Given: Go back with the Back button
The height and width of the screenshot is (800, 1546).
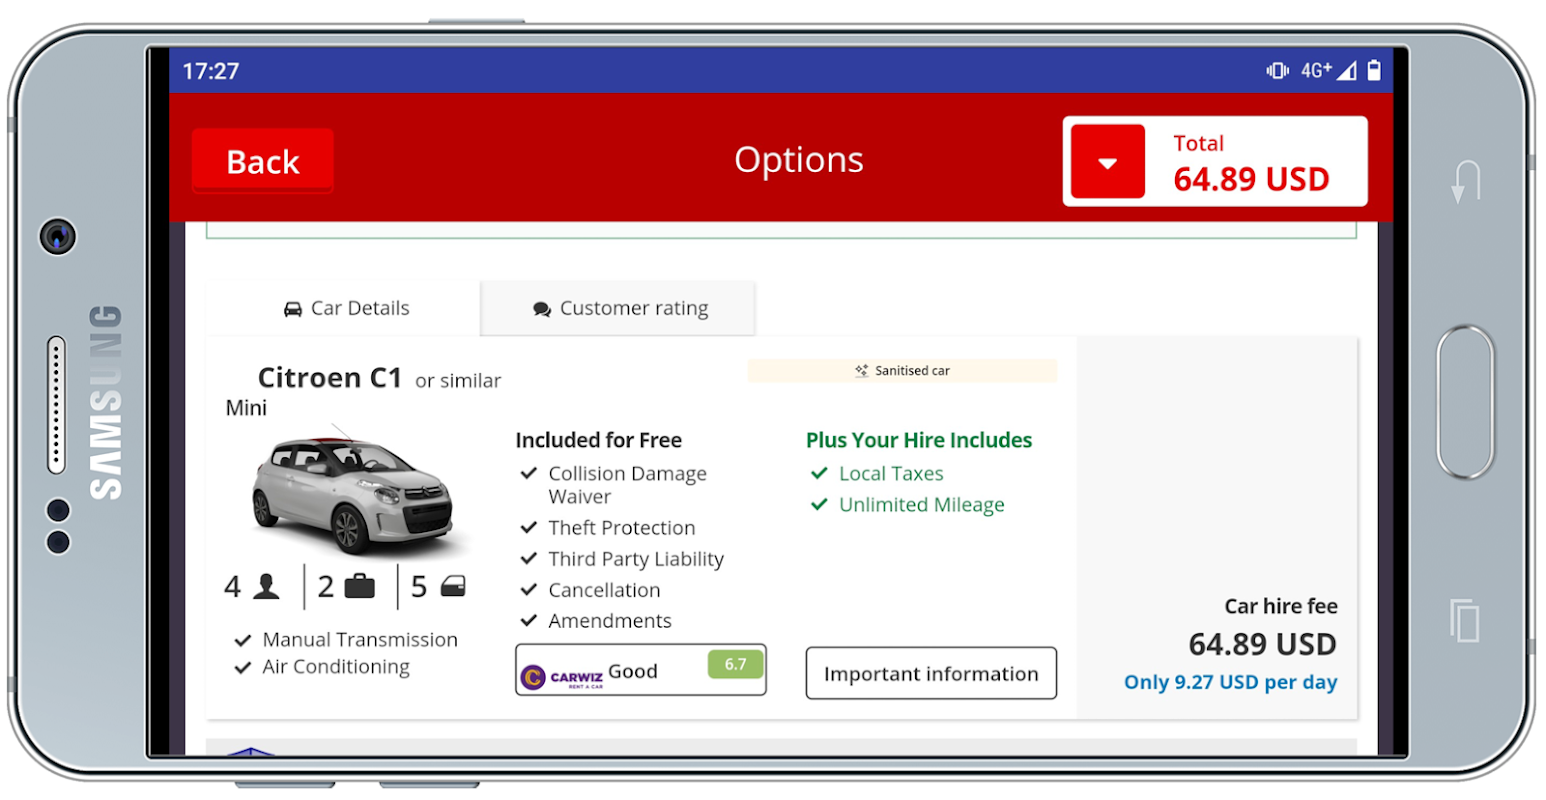Looking at the screenshot, I should tap(263, 160).
